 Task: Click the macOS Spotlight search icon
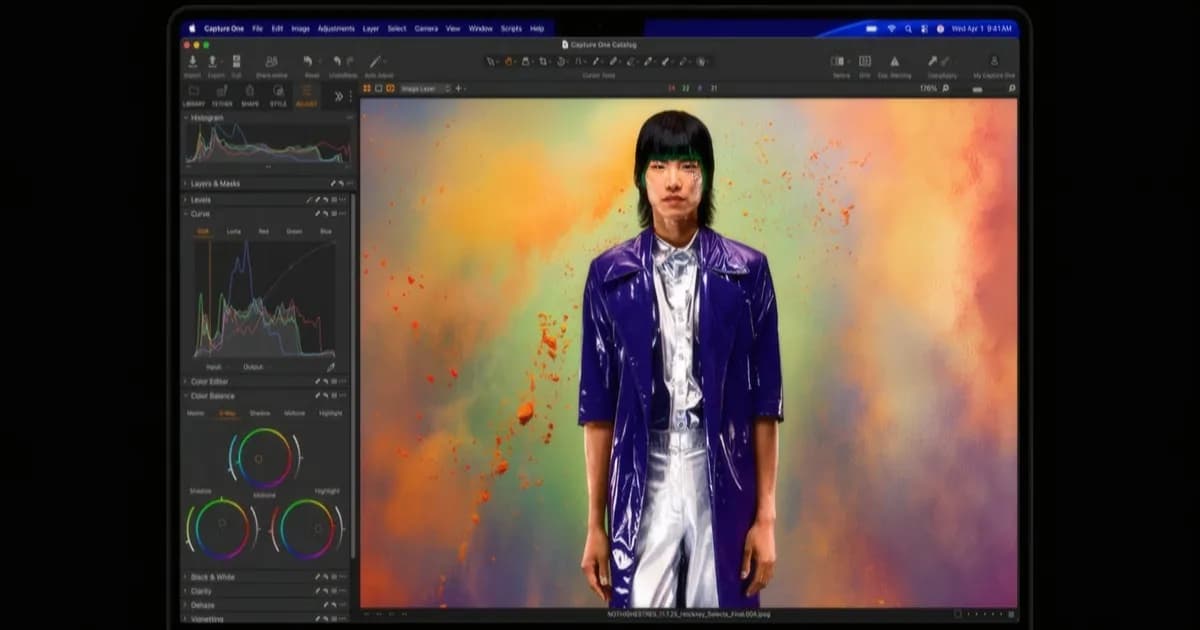(x=906, y=29)
